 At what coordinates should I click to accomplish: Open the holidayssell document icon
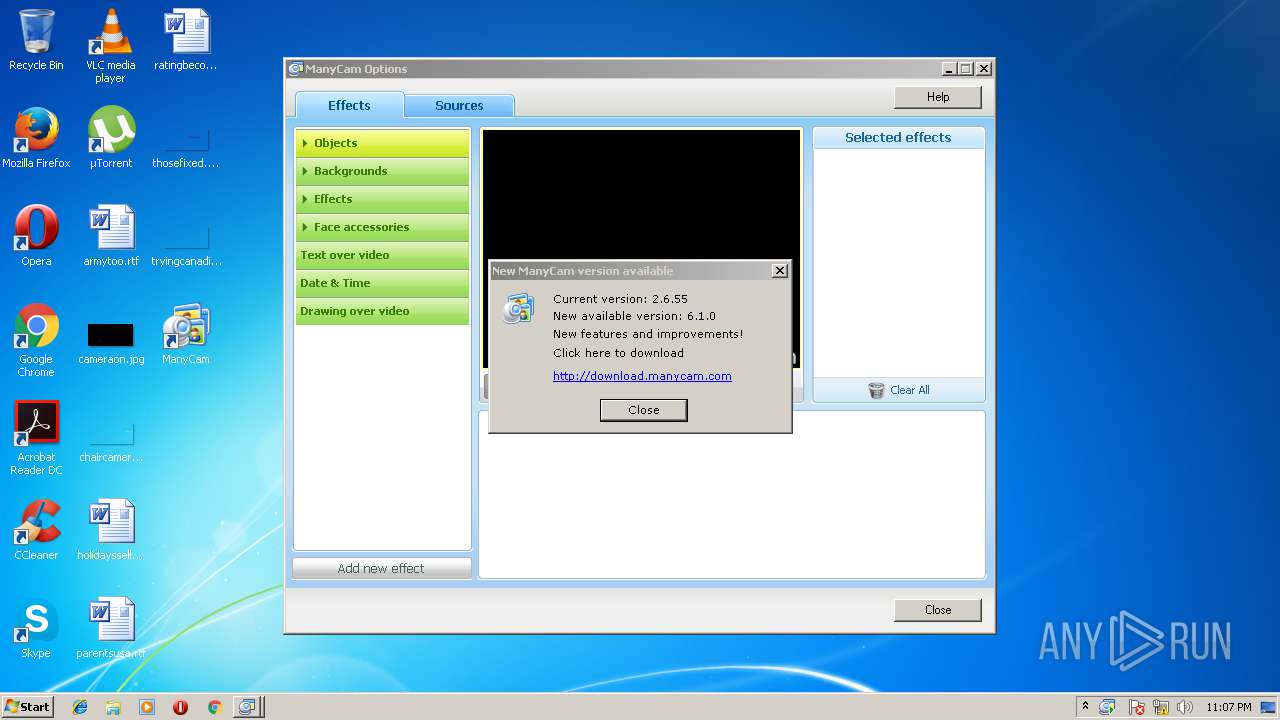tap(110, 531)
